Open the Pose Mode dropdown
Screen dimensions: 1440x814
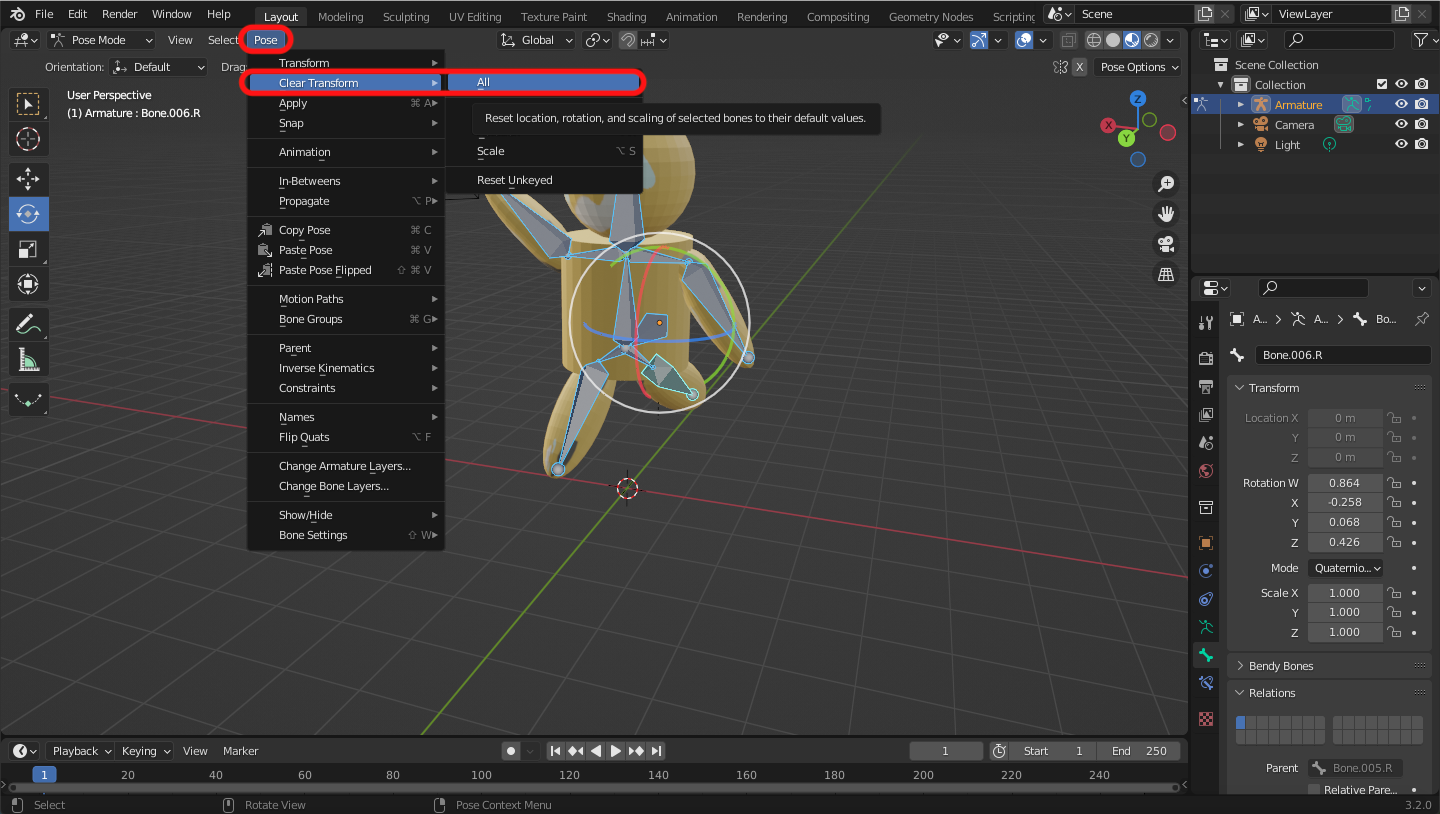pos(101,40)
